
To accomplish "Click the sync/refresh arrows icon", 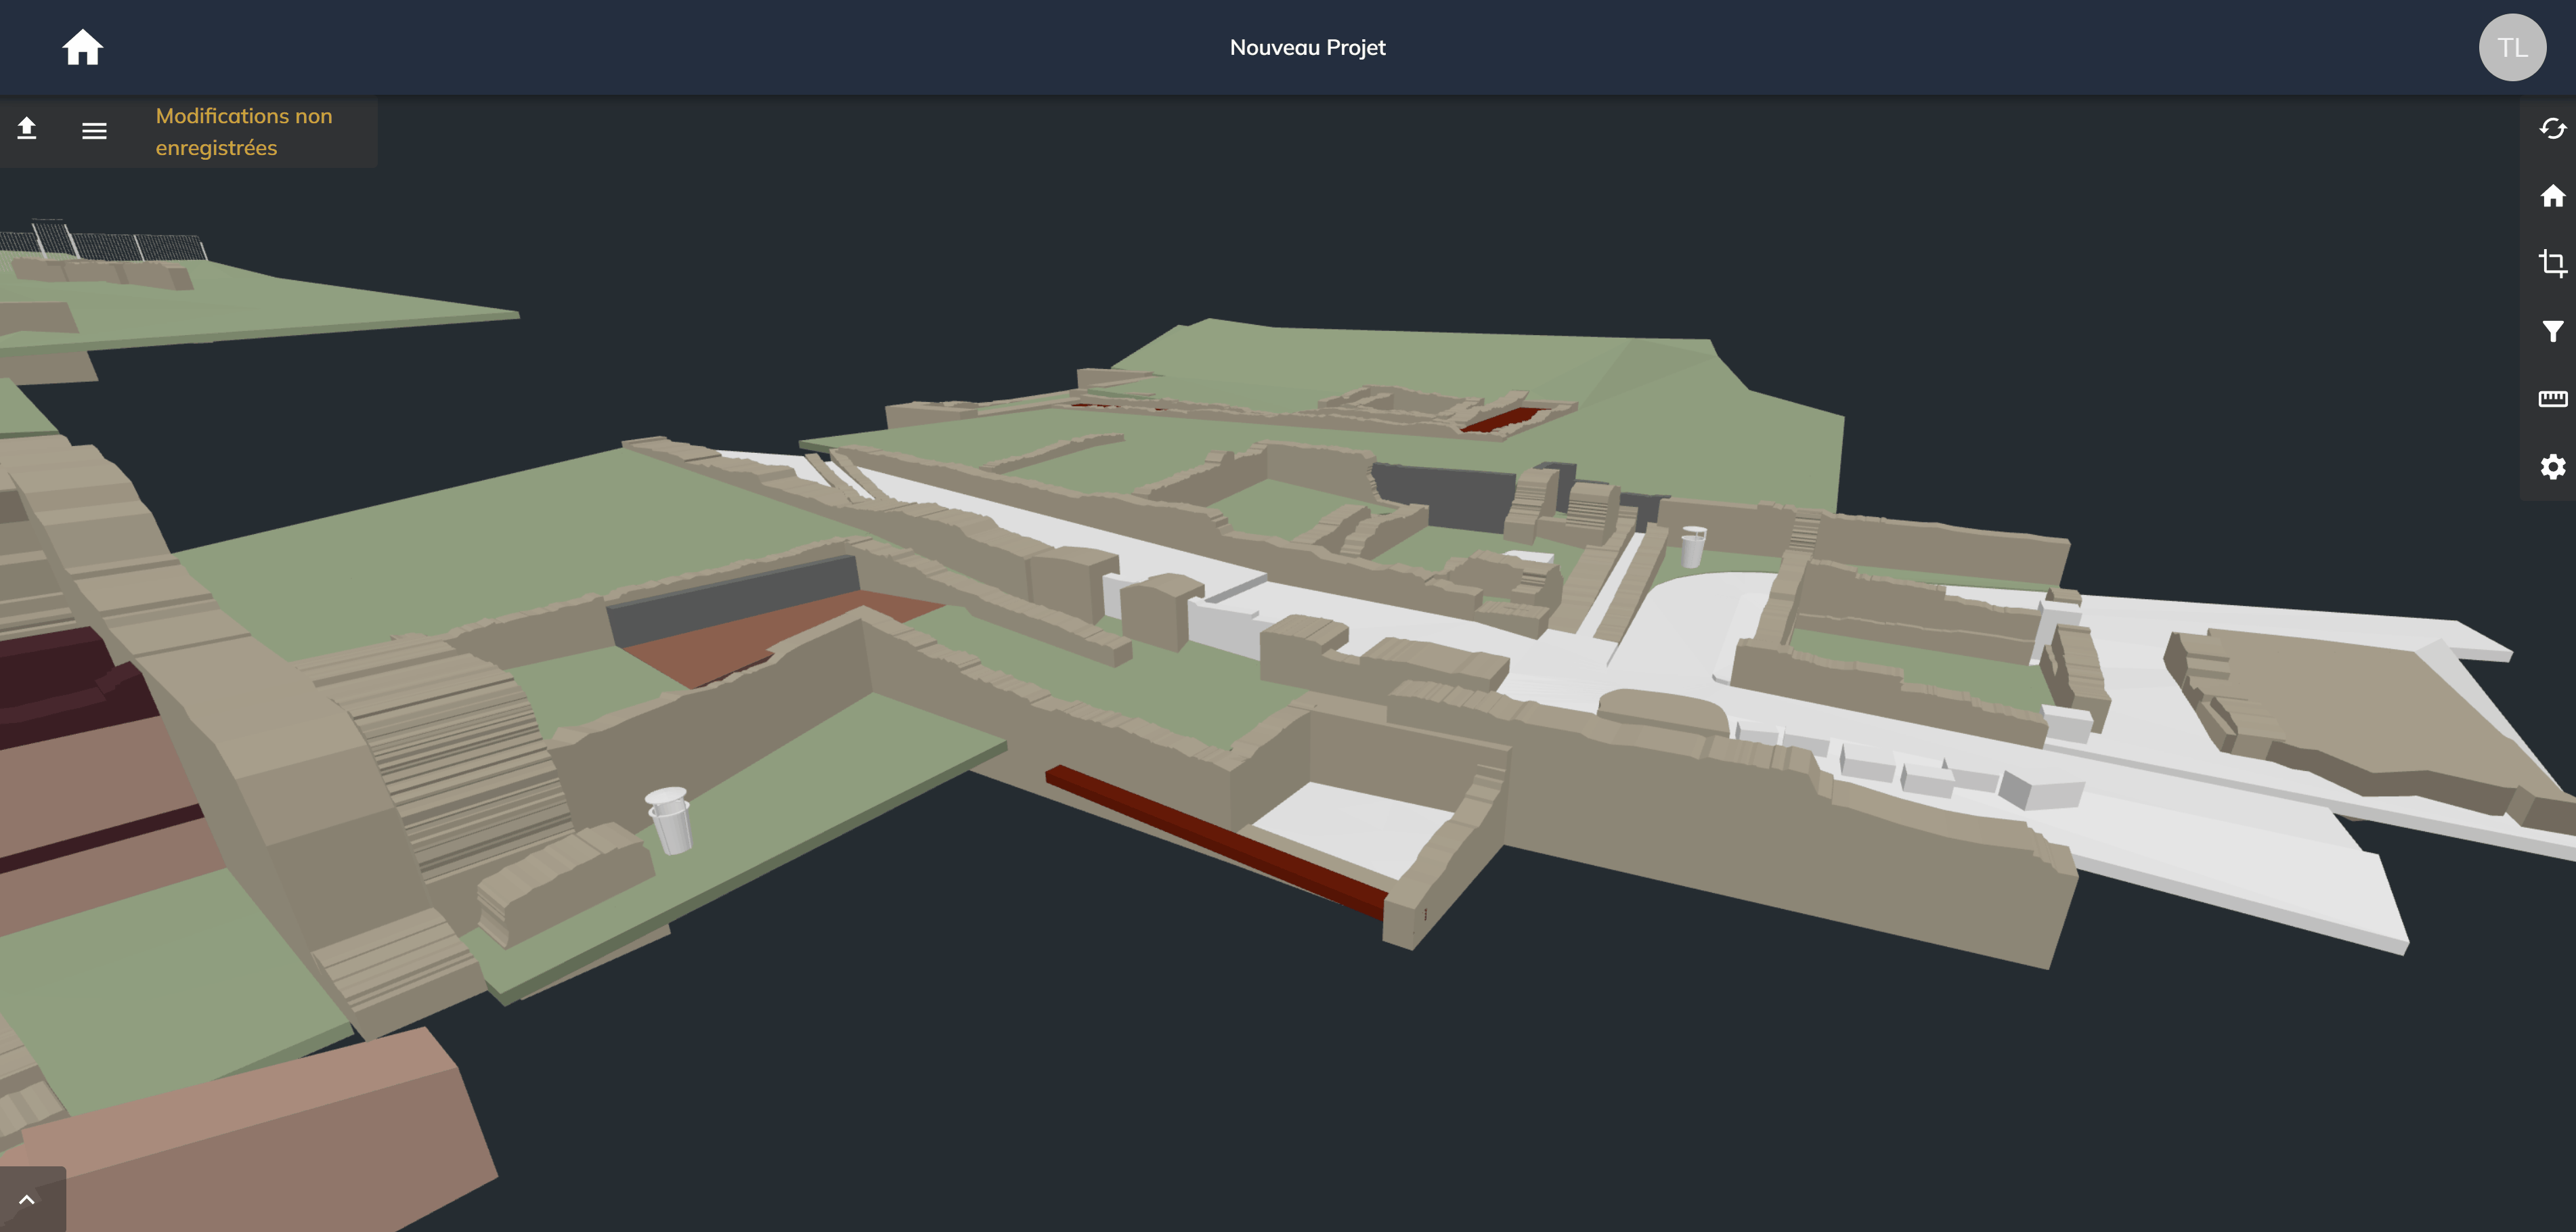I will click(x=2552, y=129).
